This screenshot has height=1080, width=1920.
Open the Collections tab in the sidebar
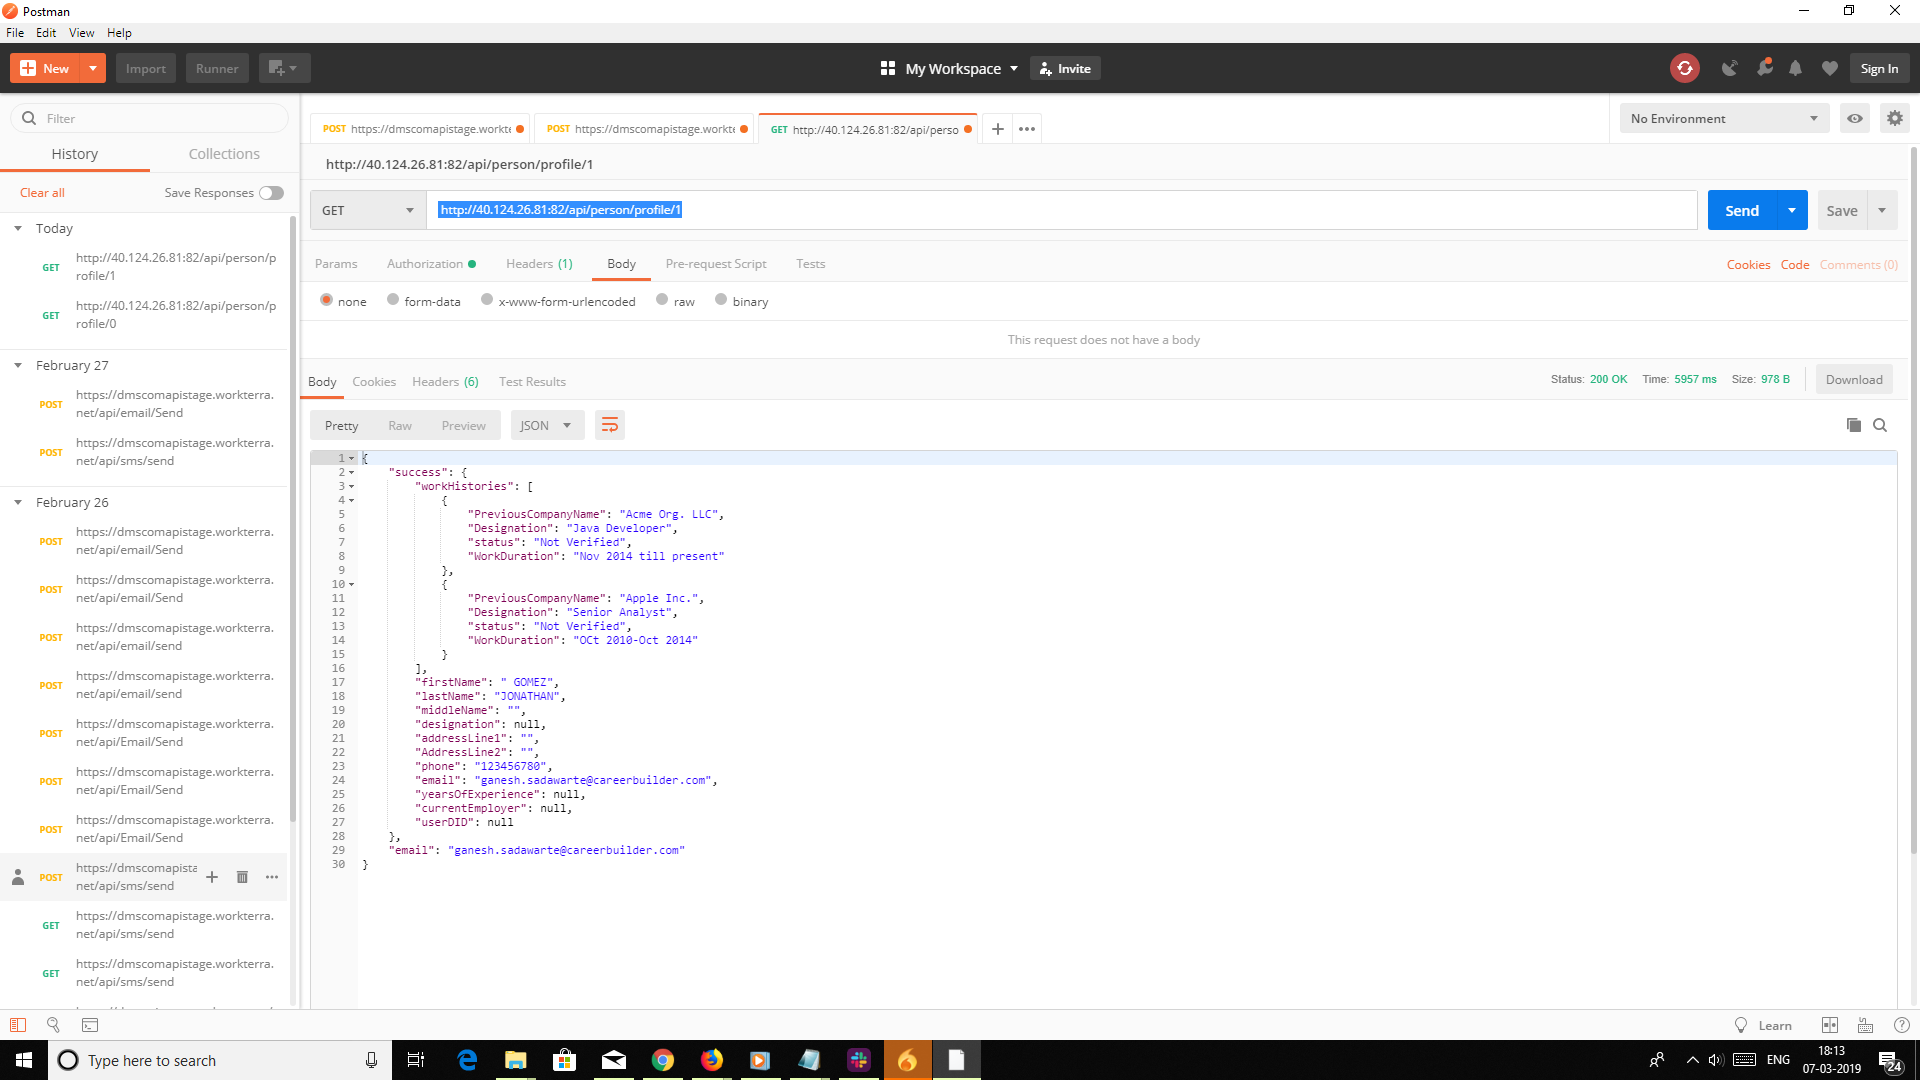pos(224,153)
